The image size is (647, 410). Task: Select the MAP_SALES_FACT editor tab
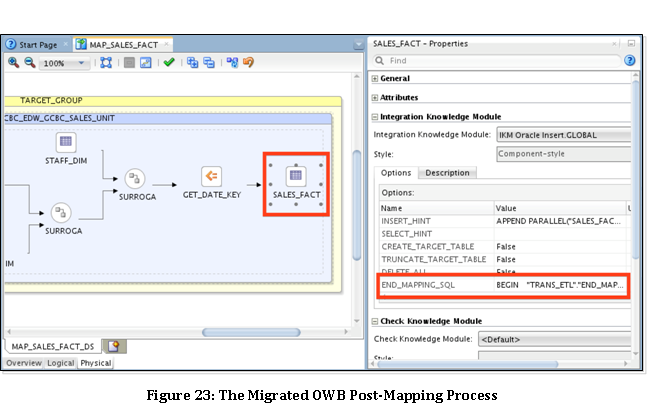(123, 45)
